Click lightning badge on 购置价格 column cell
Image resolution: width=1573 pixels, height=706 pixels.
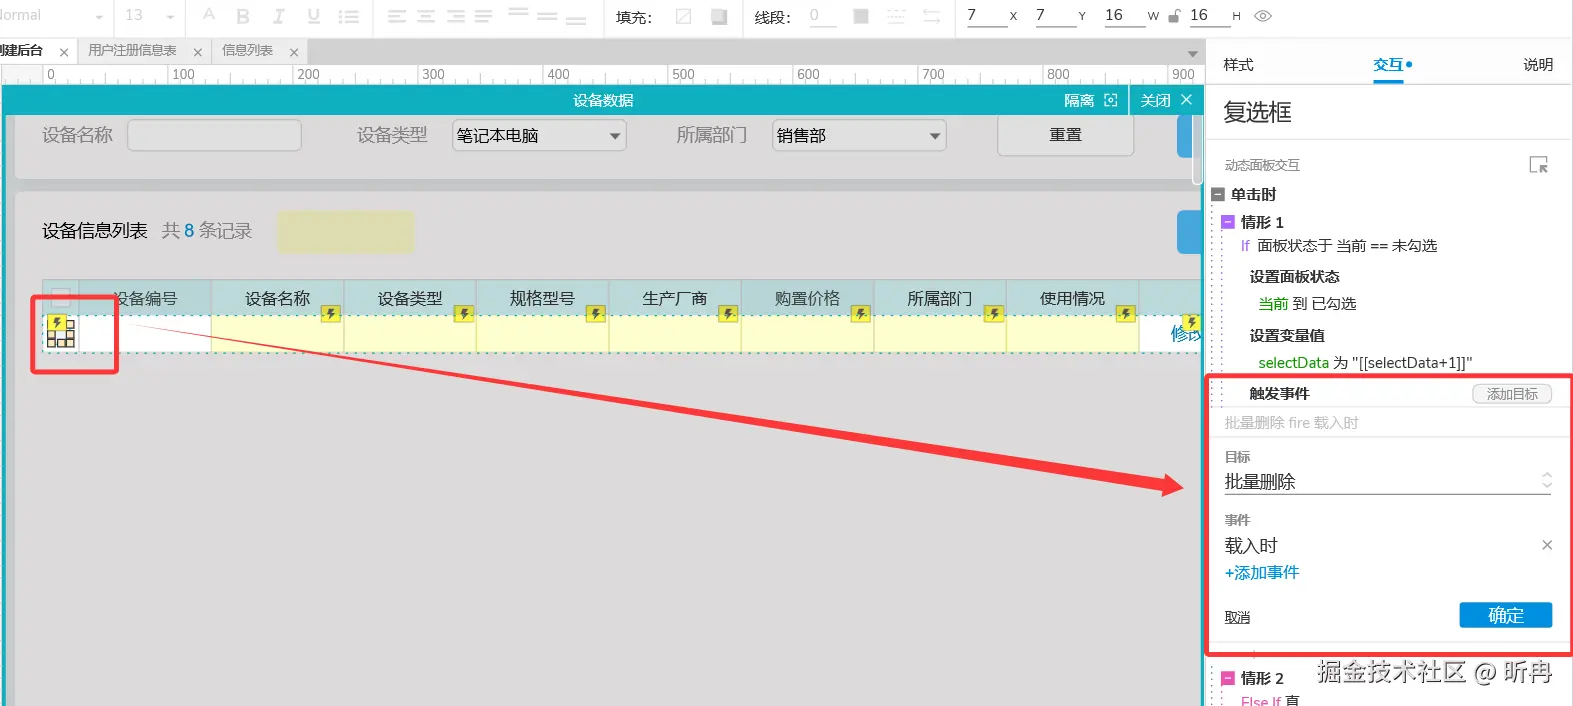[x=861, y=314]
